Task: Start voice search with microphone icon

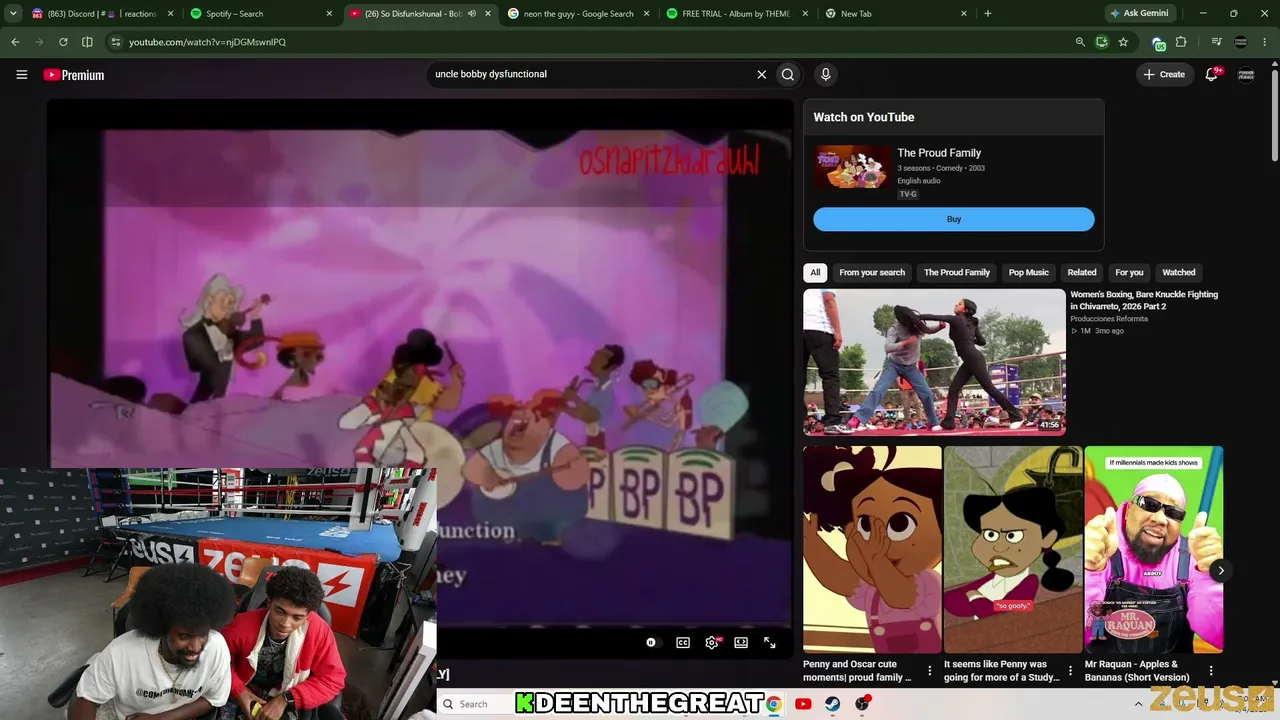Action: point(825,74)
